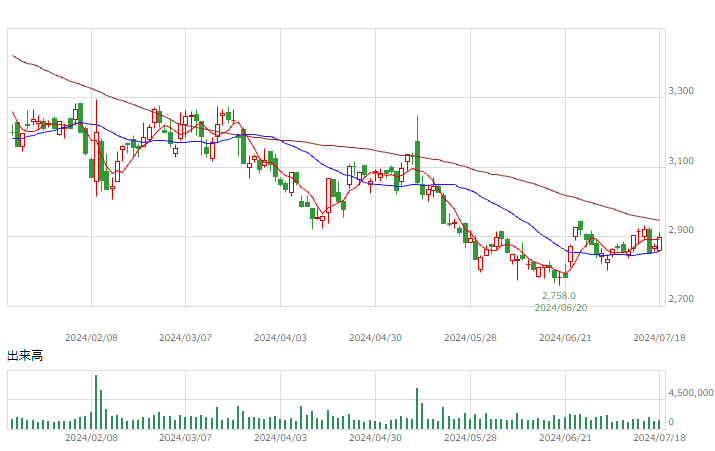
Task: Click 2024/06/21 under the volume chart
Action: (x=565, y=438)
